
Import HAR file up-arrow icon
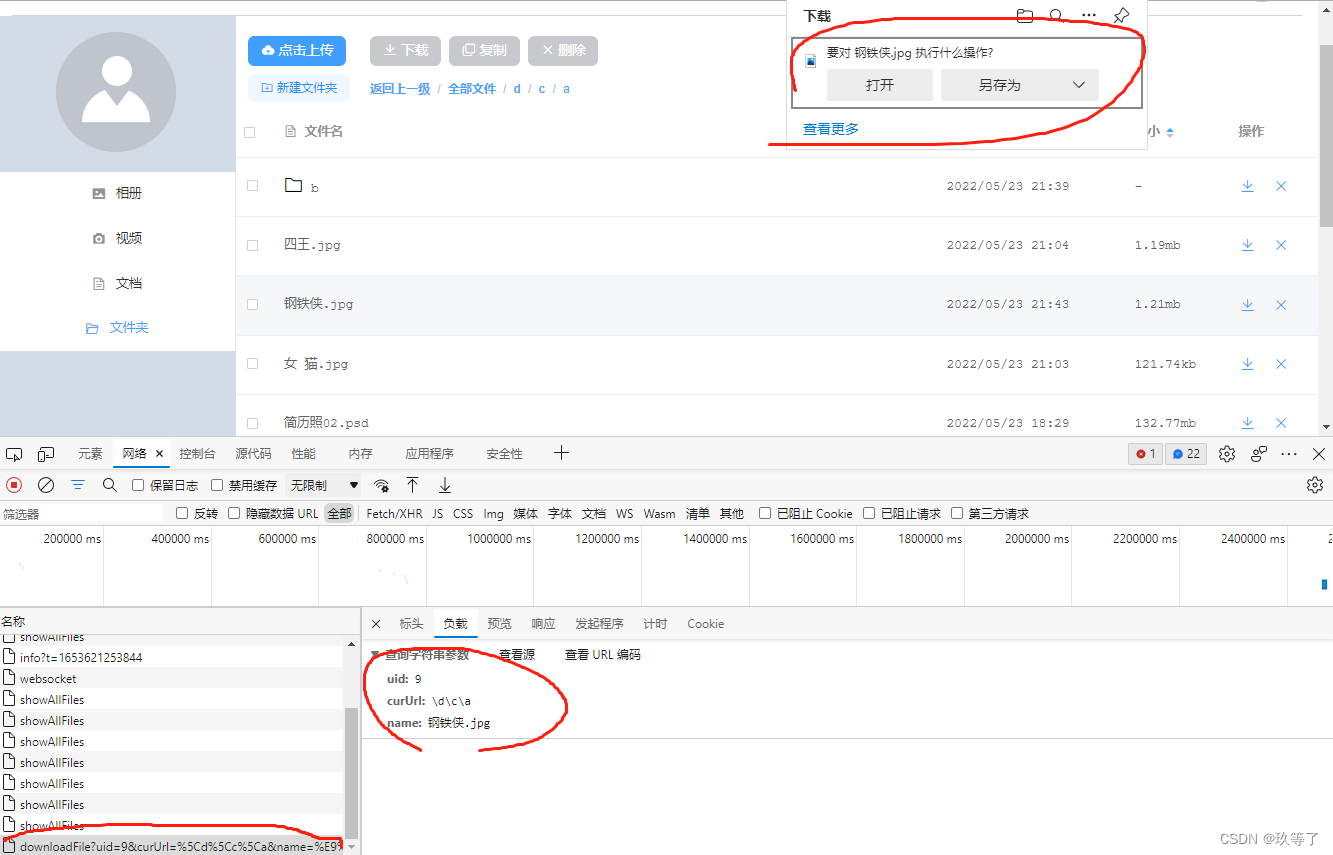click(412, 485)
